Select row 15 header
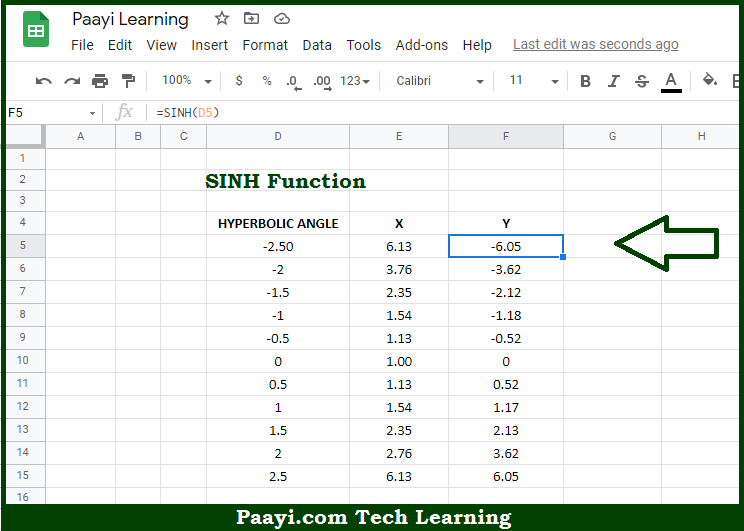This screenshot has width=744, height=531. pyautogui.click(x=26, y=475)
